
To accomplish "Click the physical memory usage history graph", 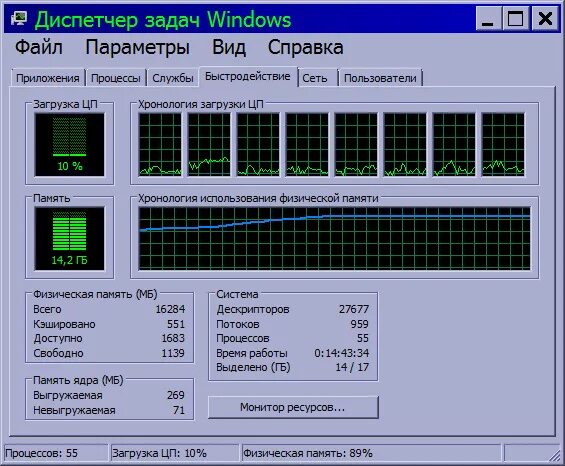I will pyautogui.click(x=334, y=238).
